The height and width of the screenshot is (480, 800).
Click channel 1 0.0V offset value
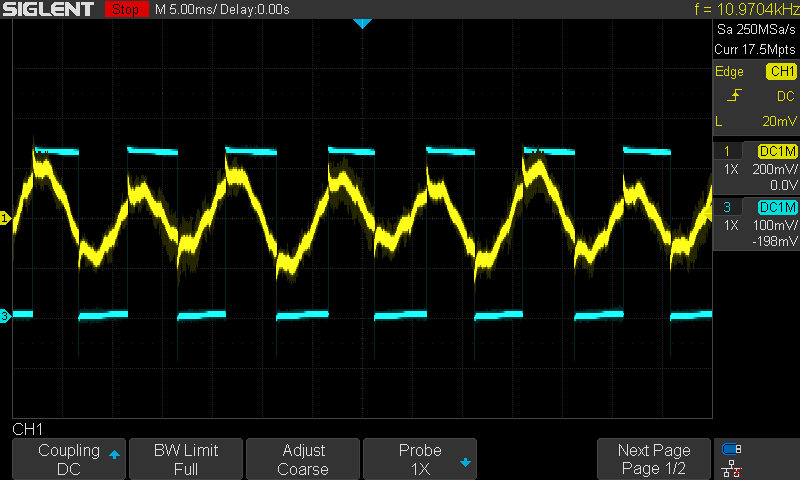click(x=783, y=185)
